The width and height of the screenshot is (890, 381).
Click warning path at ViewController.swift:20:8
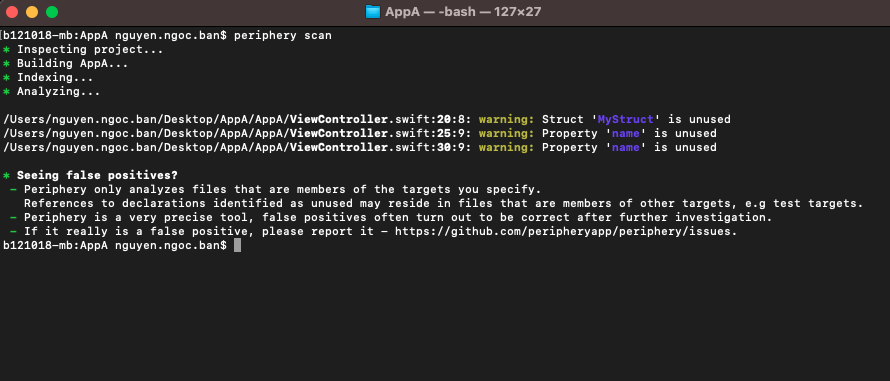(237, 119)
